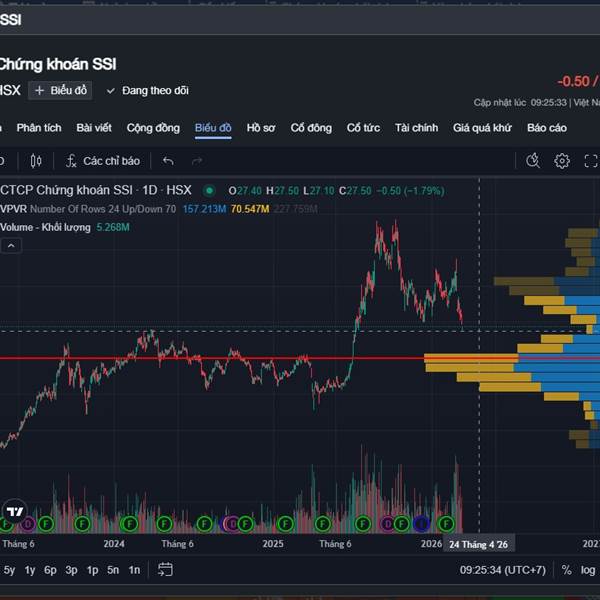The width and height of the screenshot is (600, 600).
Task: Toggle percent scale % button
Action: point(566,570)
